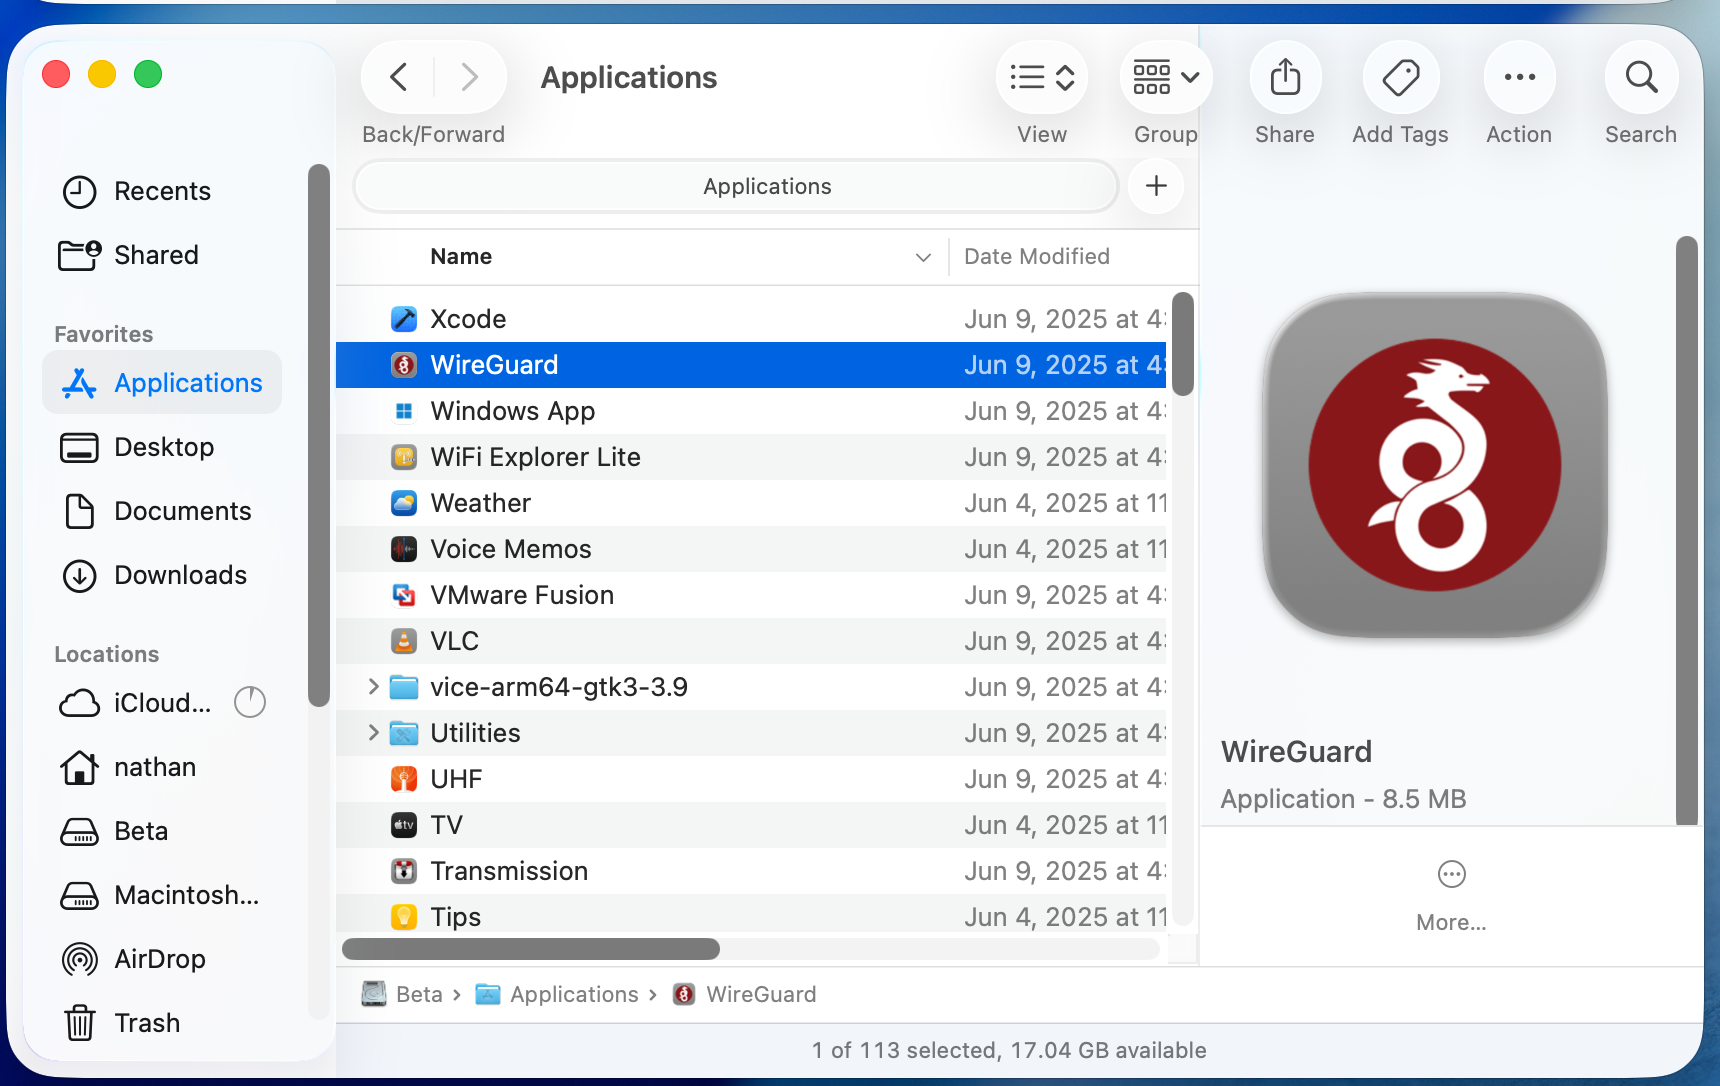Select the Applications tab
The image size is (1720, 1086).
736,186
